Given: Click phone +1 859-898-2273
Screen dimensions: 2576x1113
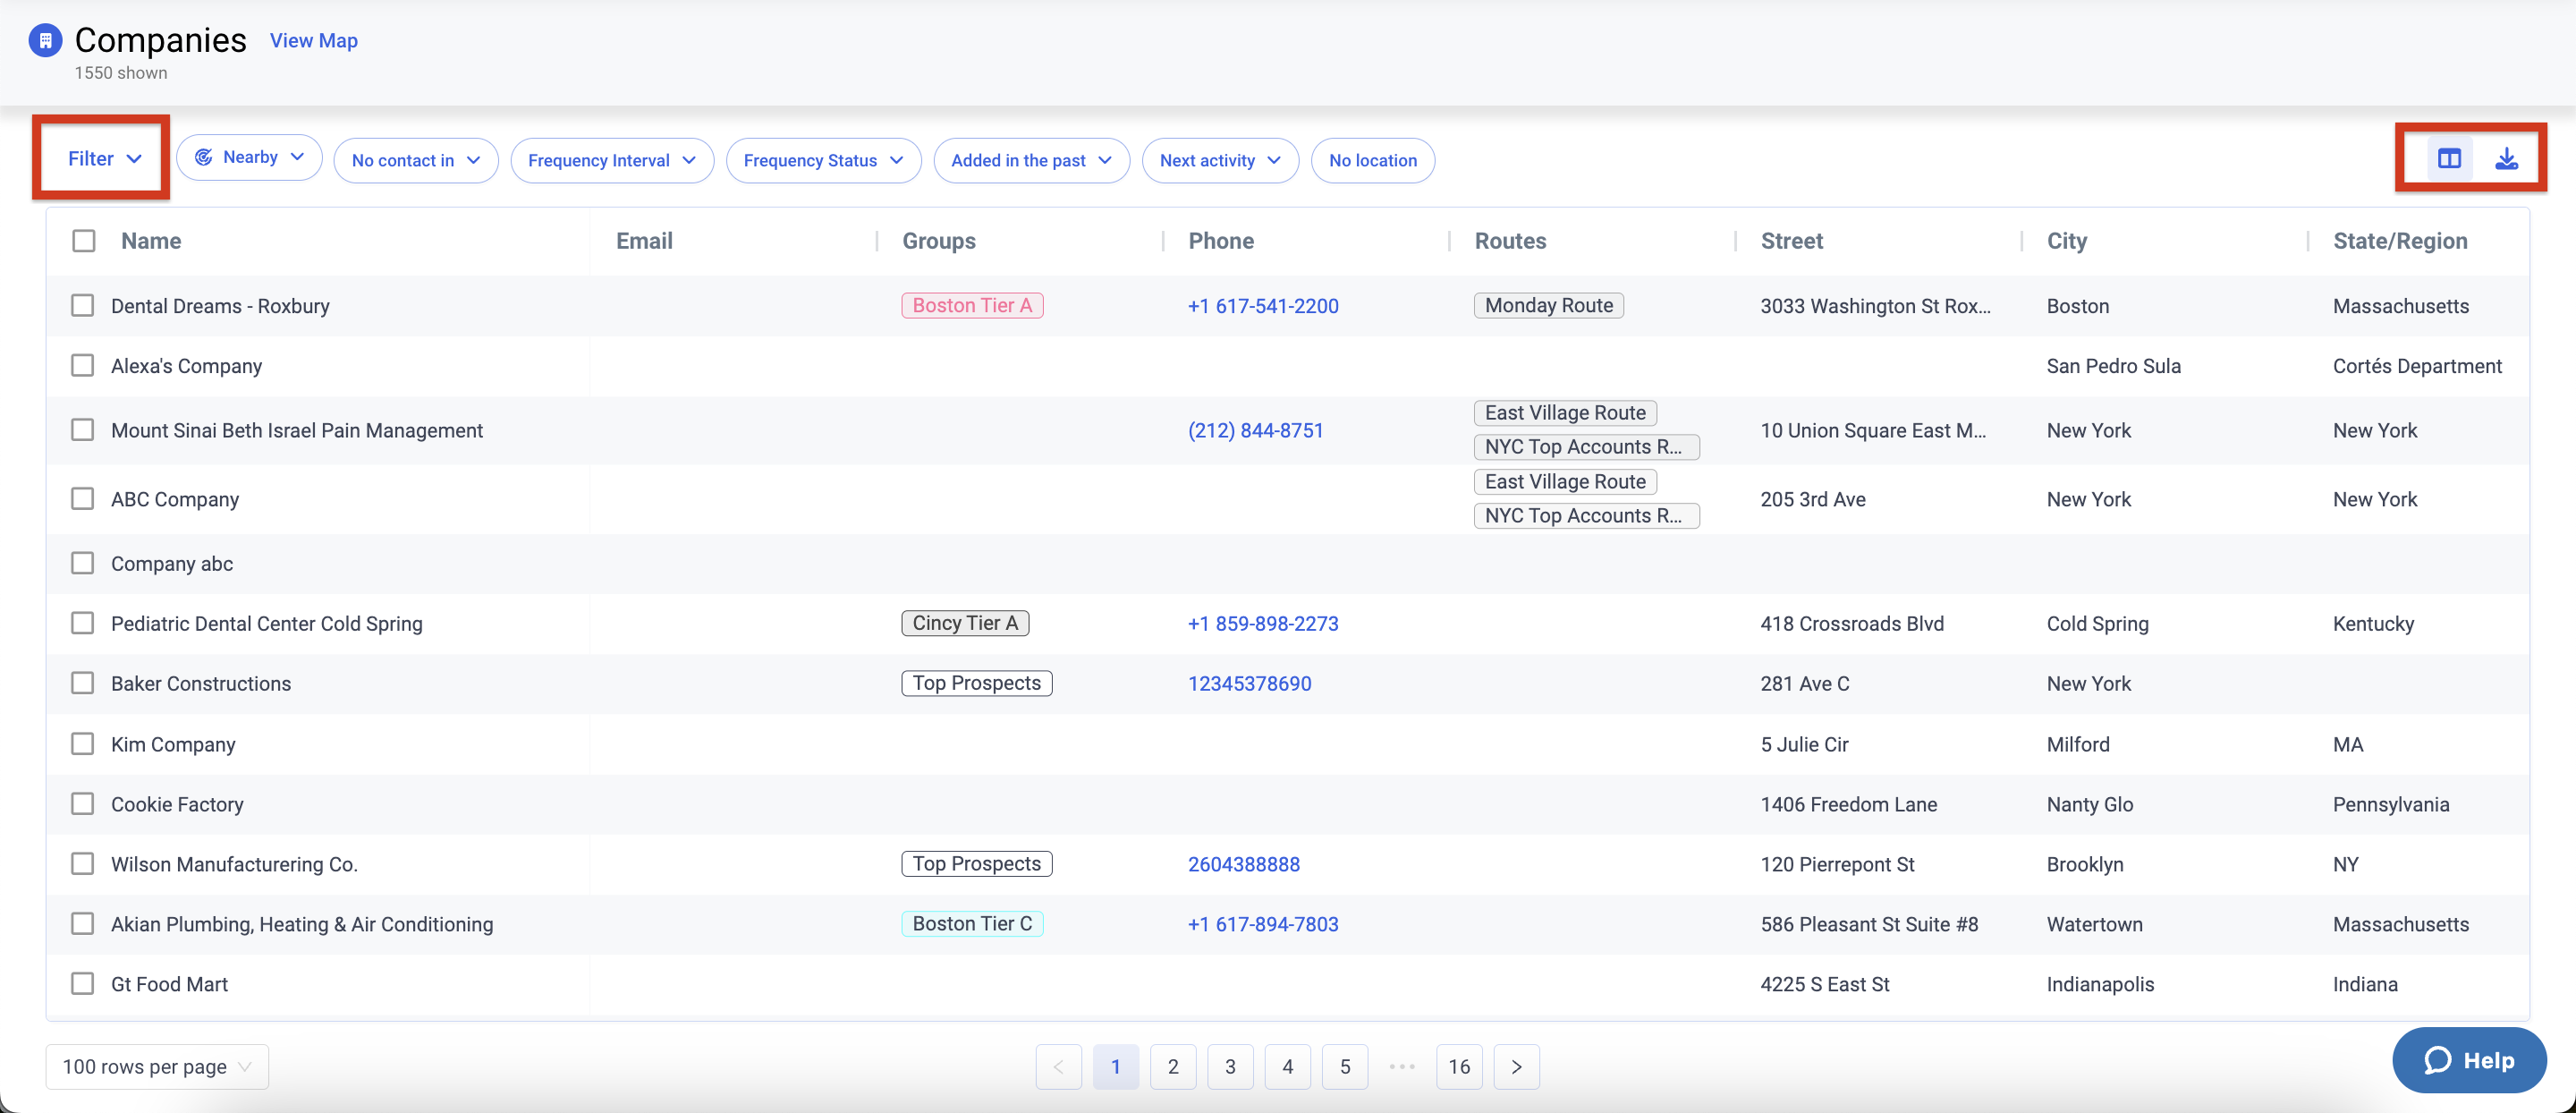Looking at the screenshot, I should (1263, 623).
